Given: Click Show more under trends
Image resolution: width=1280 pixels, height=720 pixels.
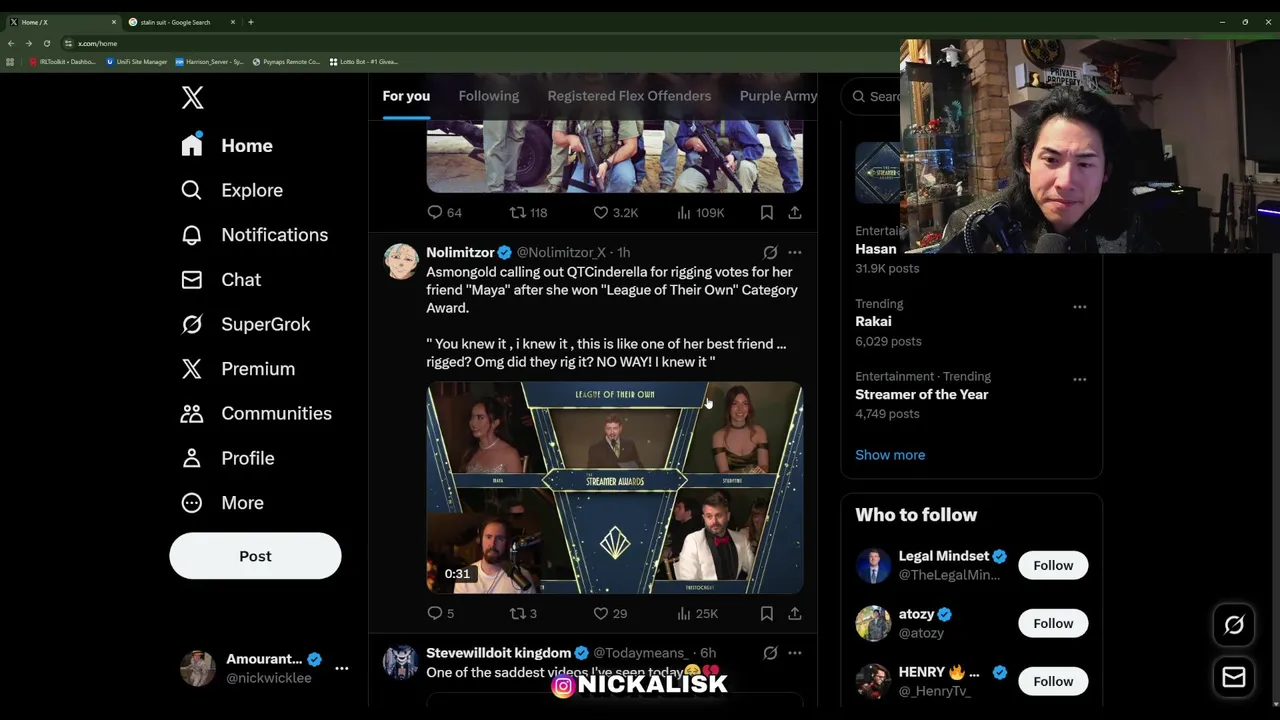Looking at the screenshot, I should click(x=890, y=455).
